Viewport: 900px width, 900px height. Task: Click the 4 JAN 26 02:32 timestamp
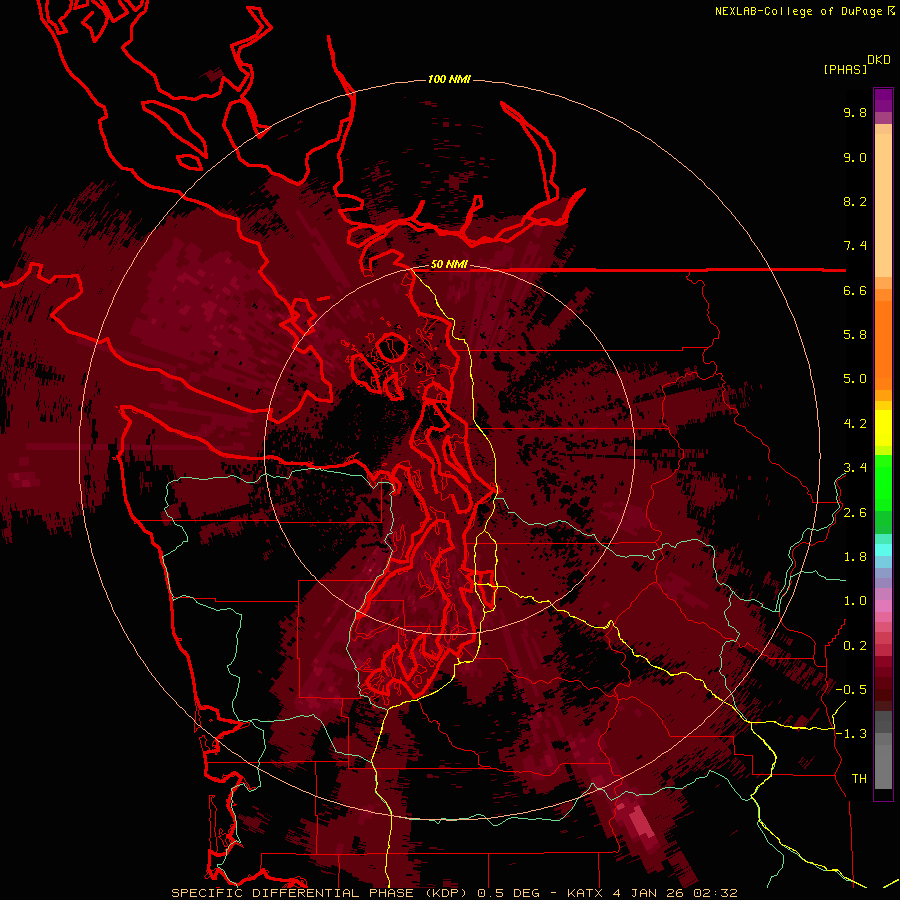[675, 893]
